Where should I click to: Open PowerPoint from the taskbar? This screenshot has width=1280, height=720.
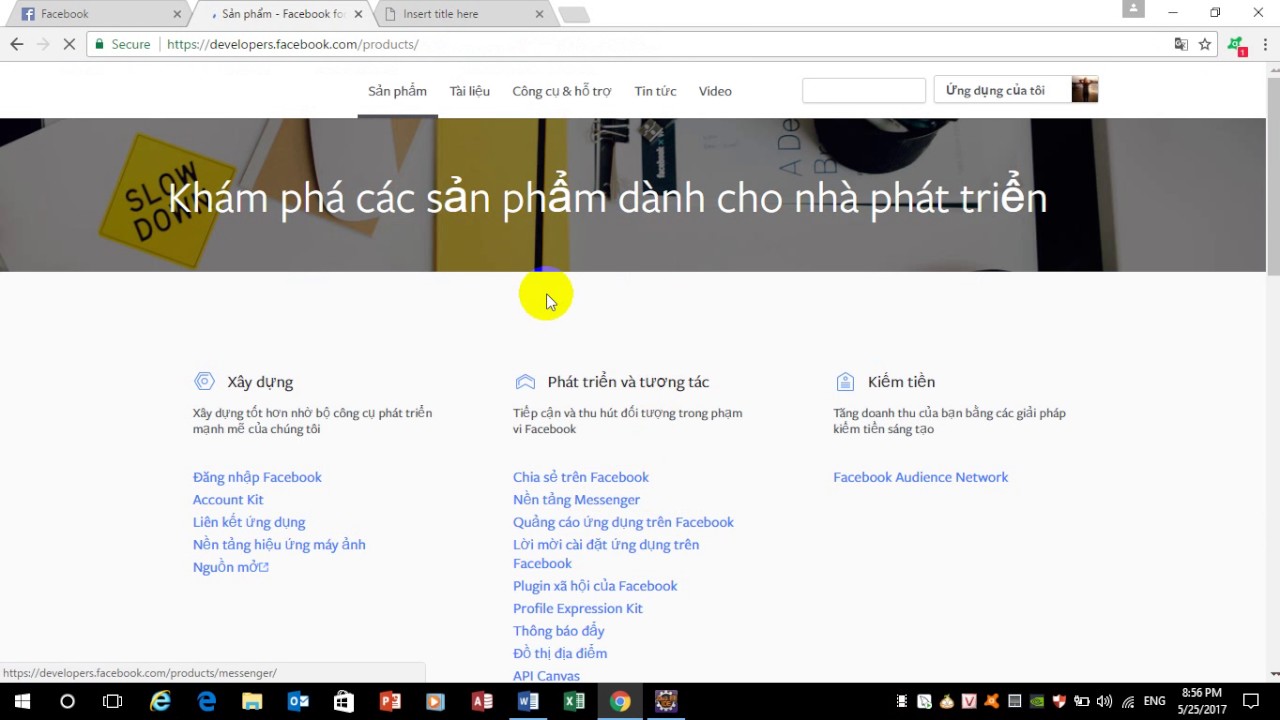point(390,701)
